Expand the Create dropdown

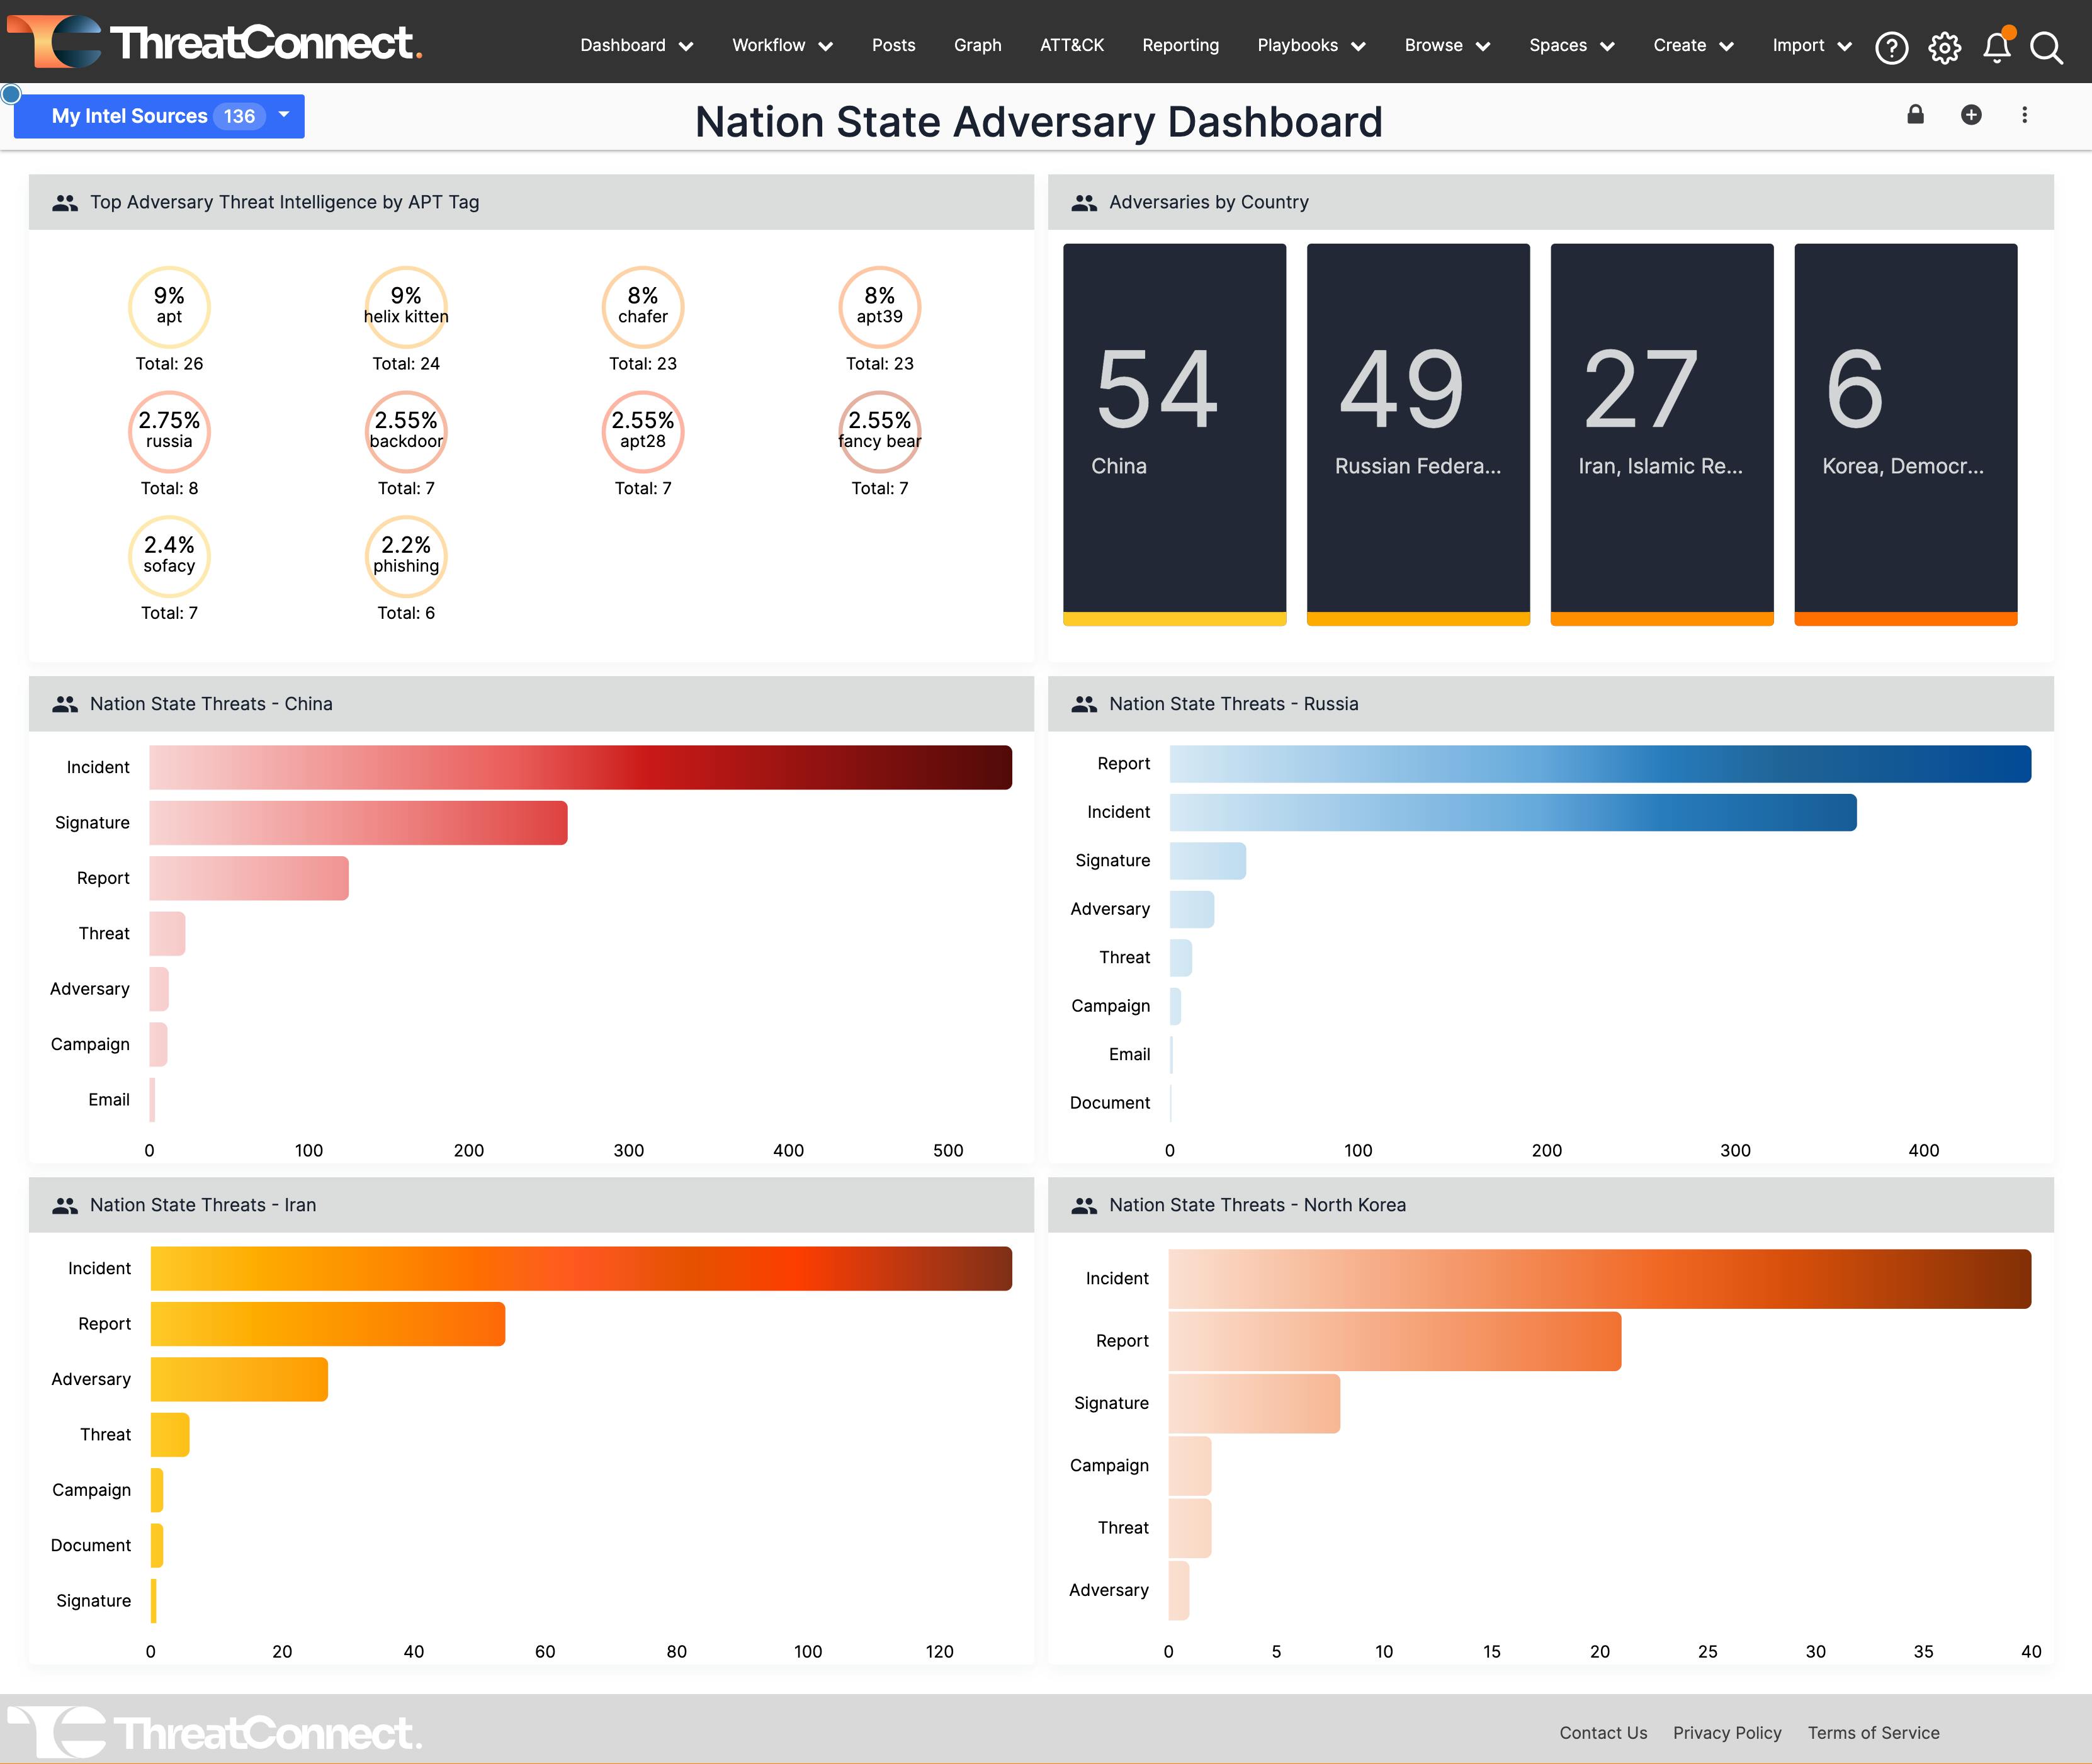[x=1692, y=45]
